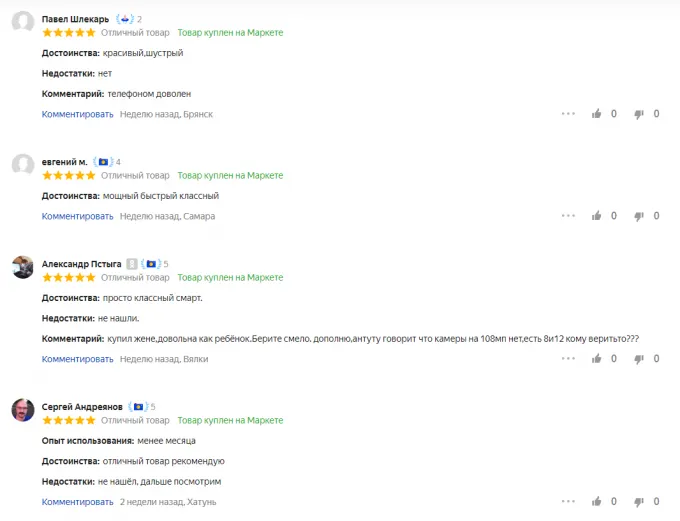Open Павел Шлекарь's user name

(76, 19)
